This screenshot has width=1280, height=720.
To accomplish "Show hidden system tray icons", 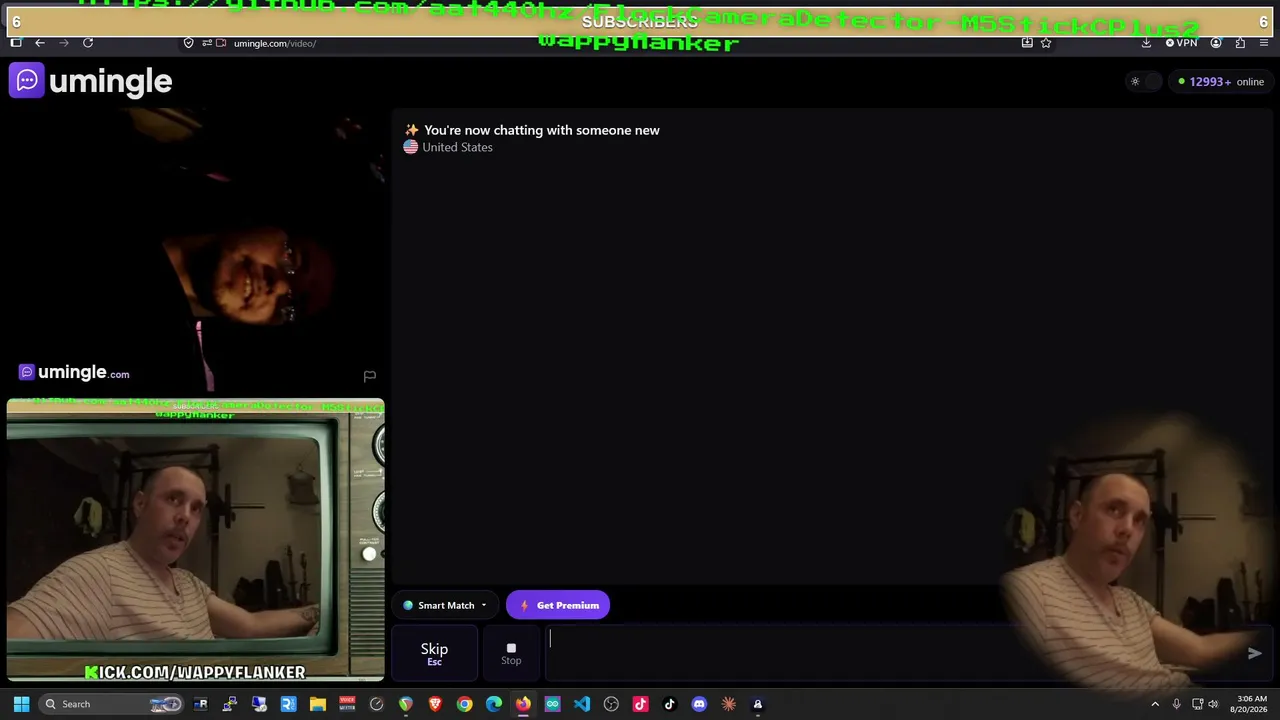I will 1155,704.
